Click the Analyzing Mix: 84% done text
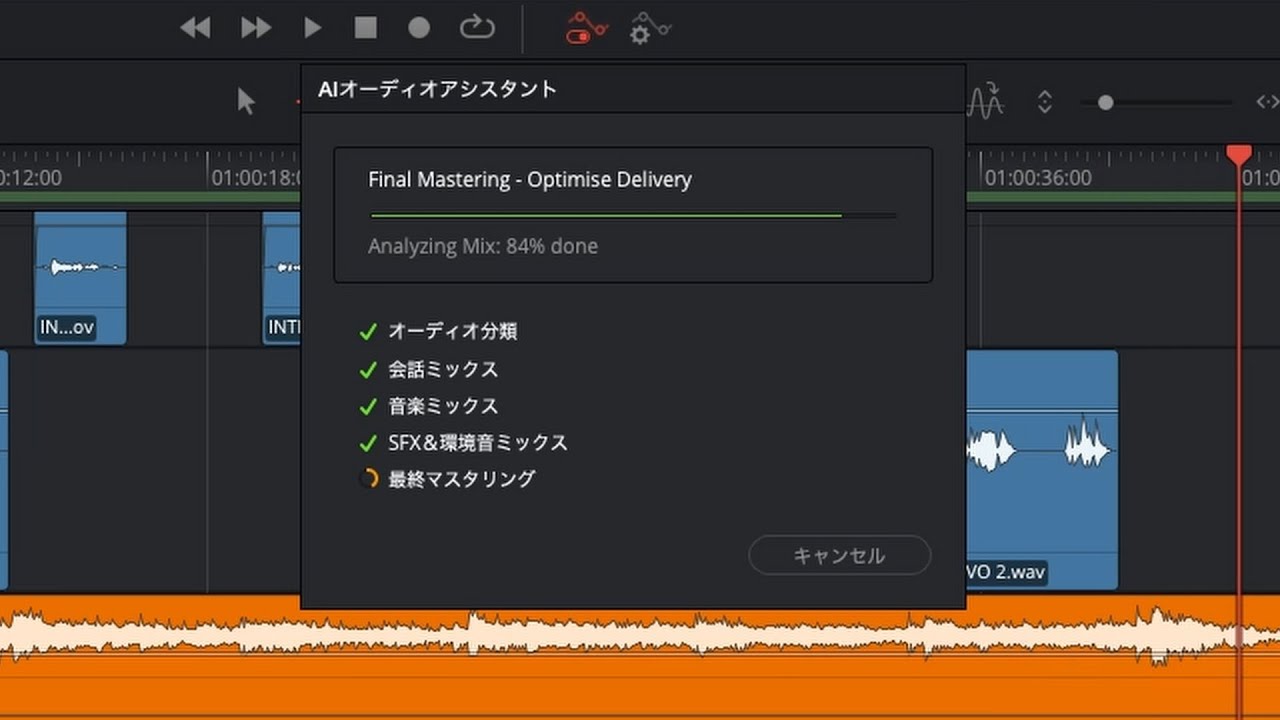The width and height of the screenshot is (1280, 720). (x=483, y=246)
